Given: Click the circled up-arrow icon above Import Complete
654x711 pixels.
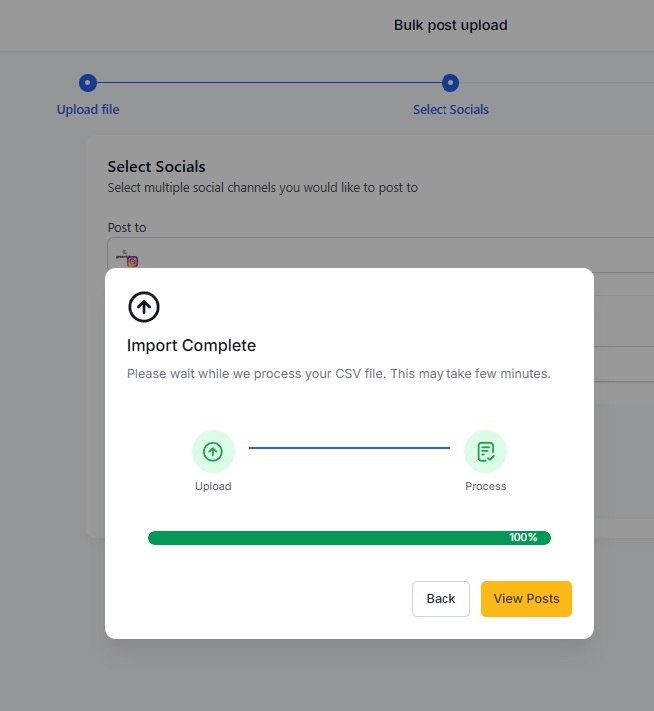Looking at the screenshot, I should coord(144,307).
